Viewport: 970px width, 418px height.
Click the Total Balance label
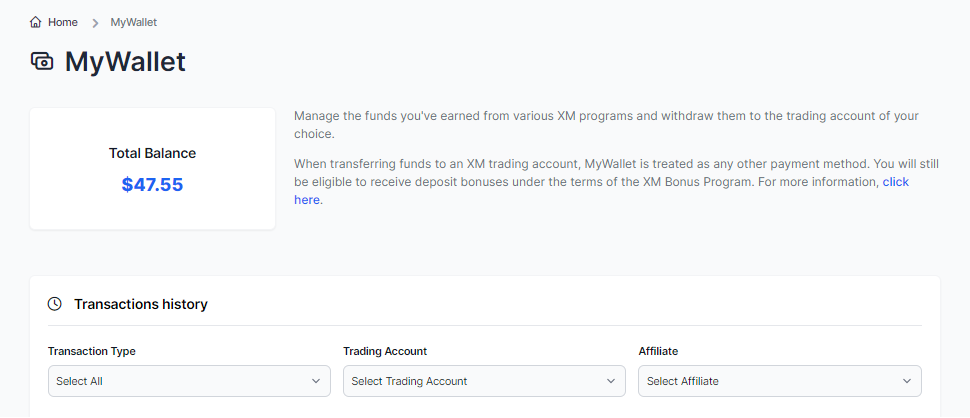(152, 154)
